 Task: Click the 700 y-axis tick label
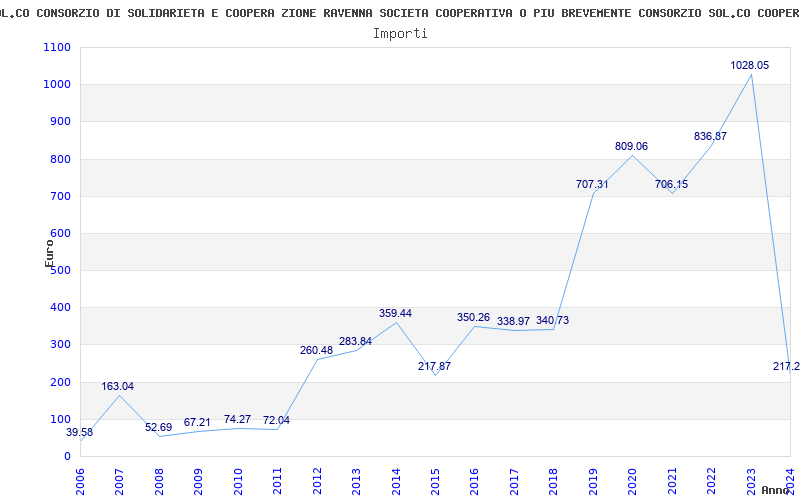point(60,196)
